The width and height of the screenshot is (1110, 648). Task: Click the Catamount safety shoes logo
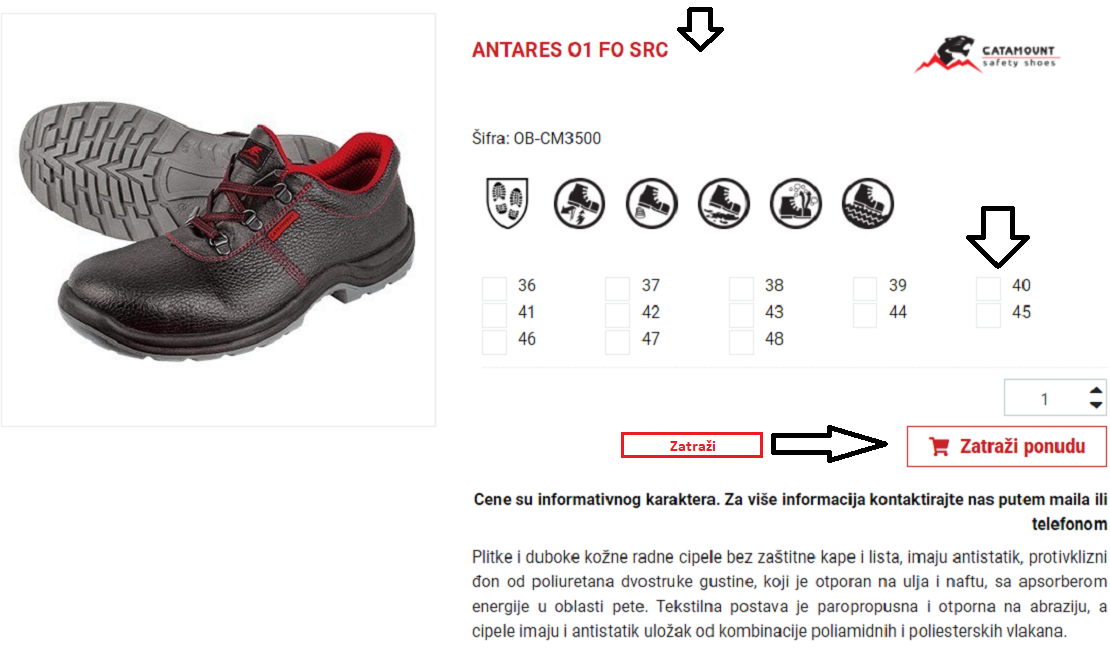pyautogui.click(x=987, y=55)
